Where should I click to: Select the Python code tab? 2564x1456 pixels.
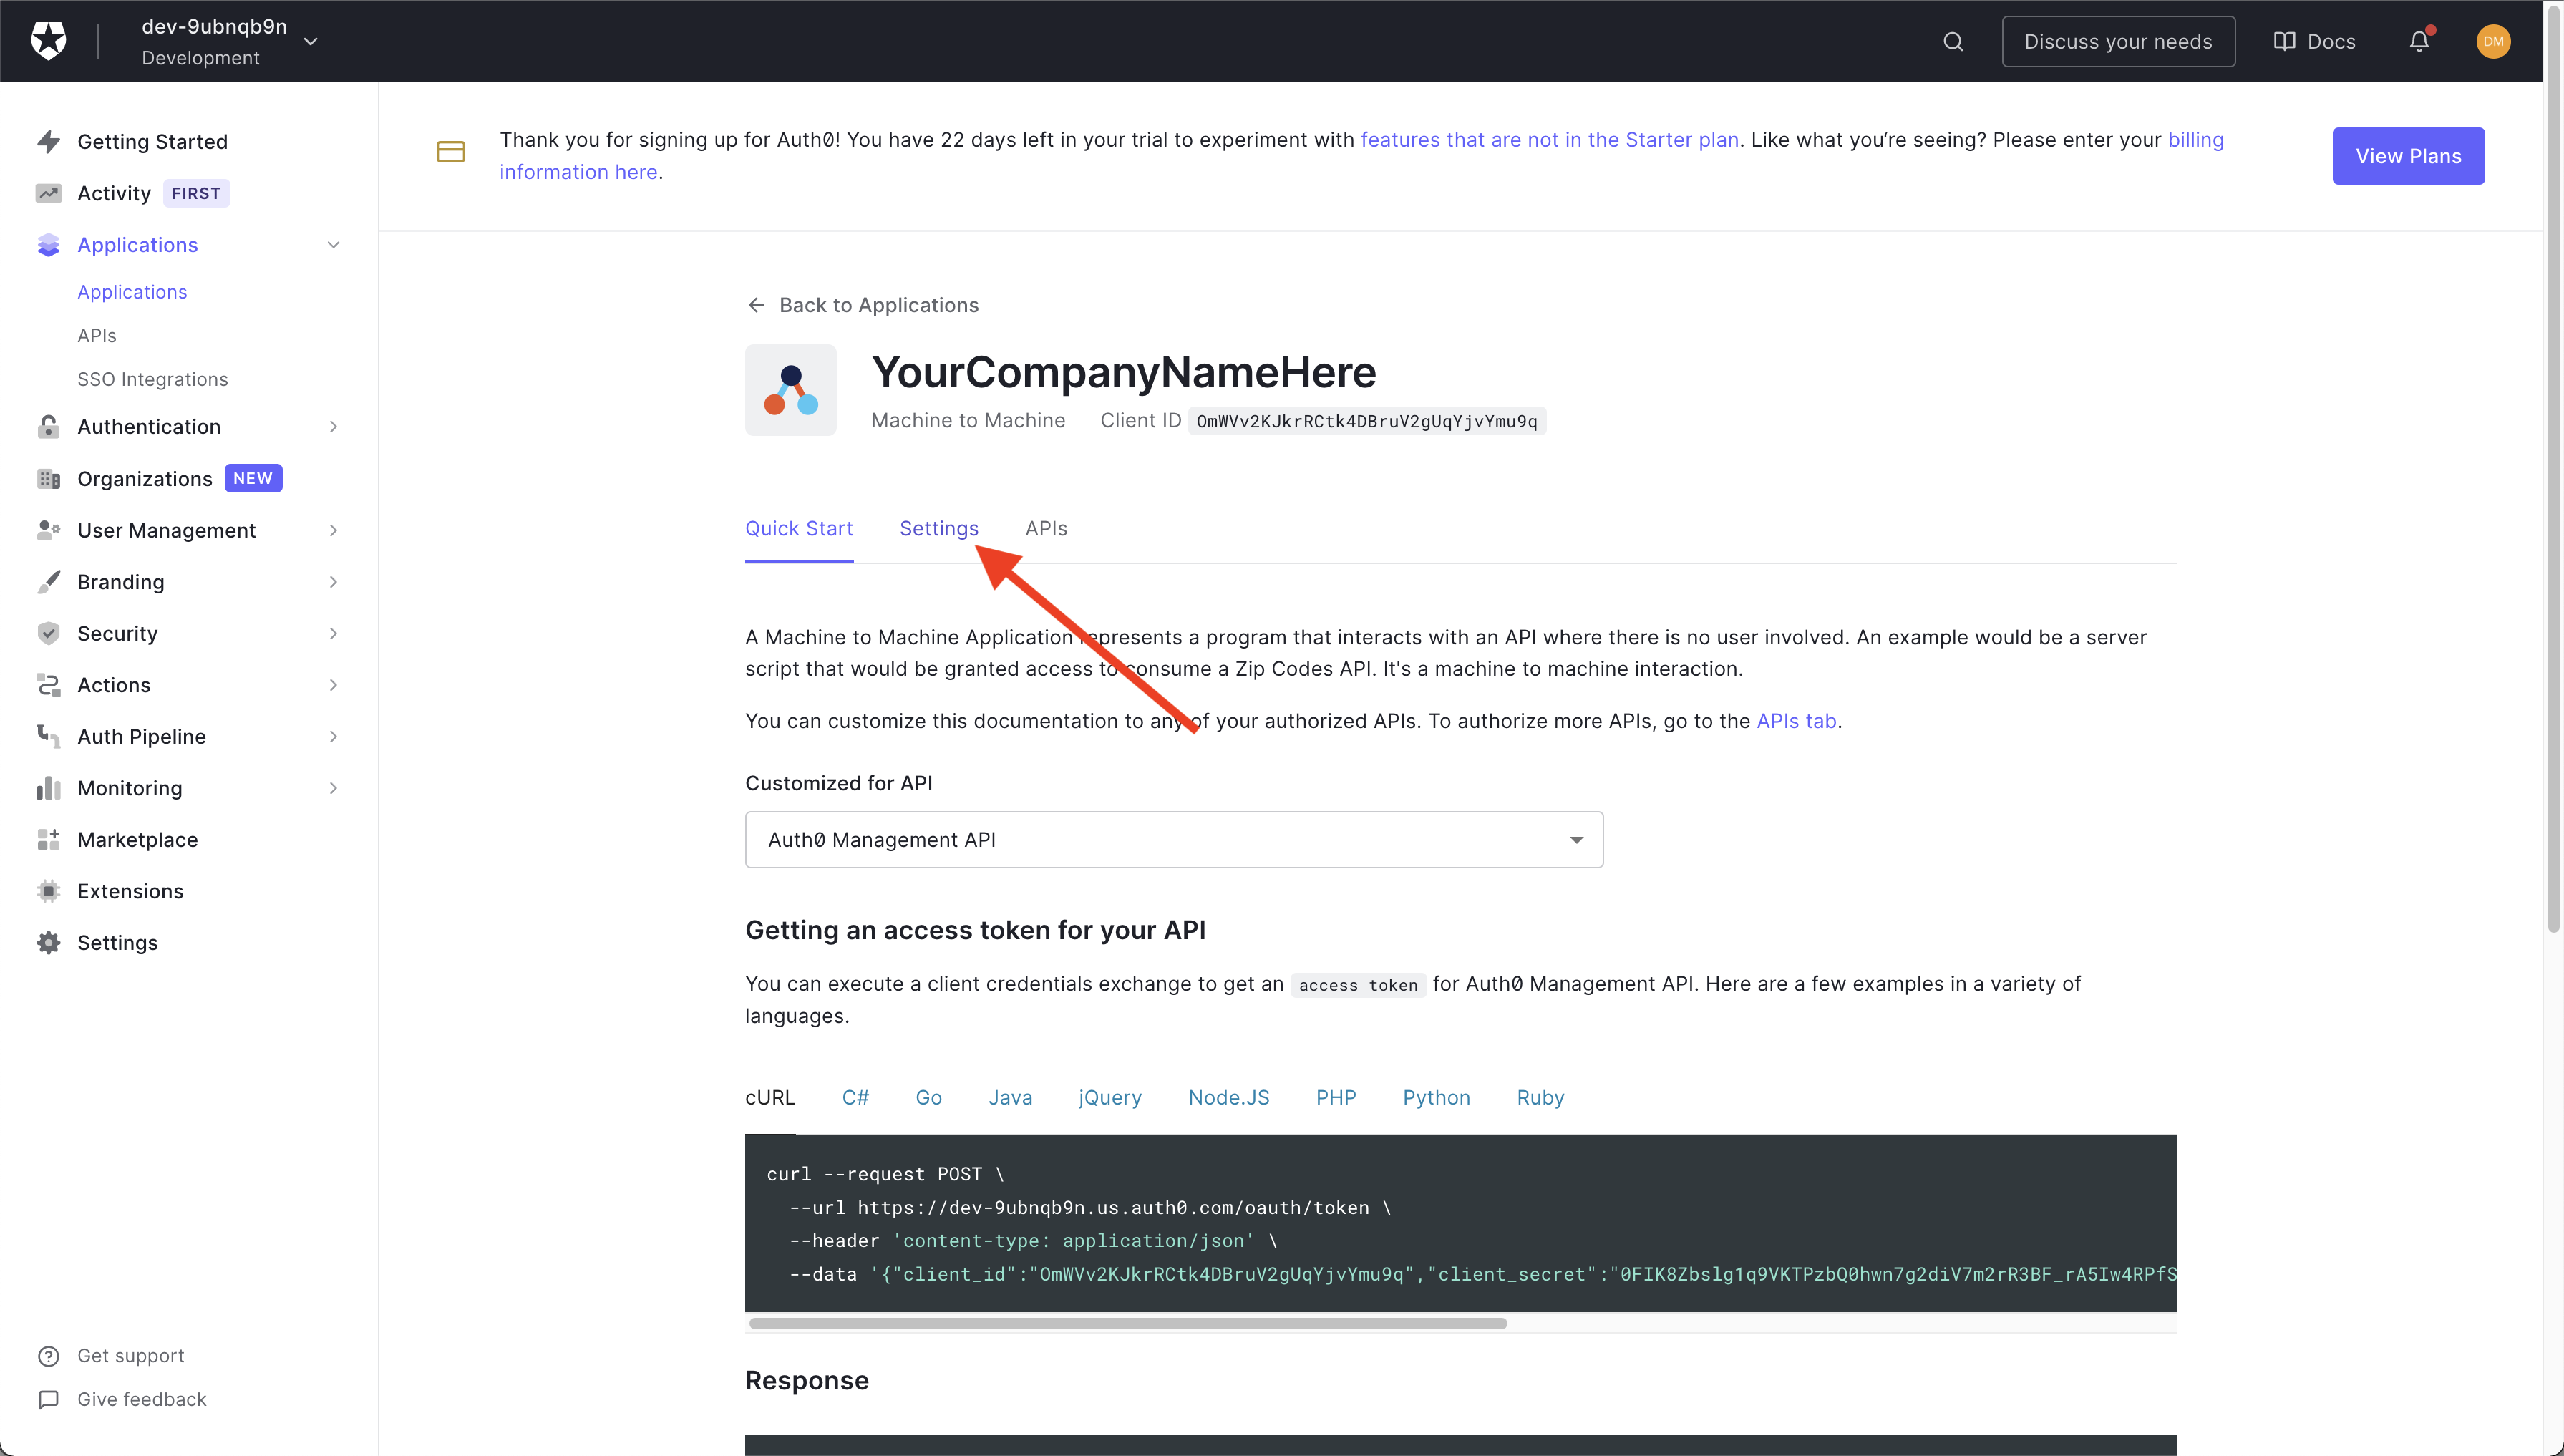(1435, 1098)
